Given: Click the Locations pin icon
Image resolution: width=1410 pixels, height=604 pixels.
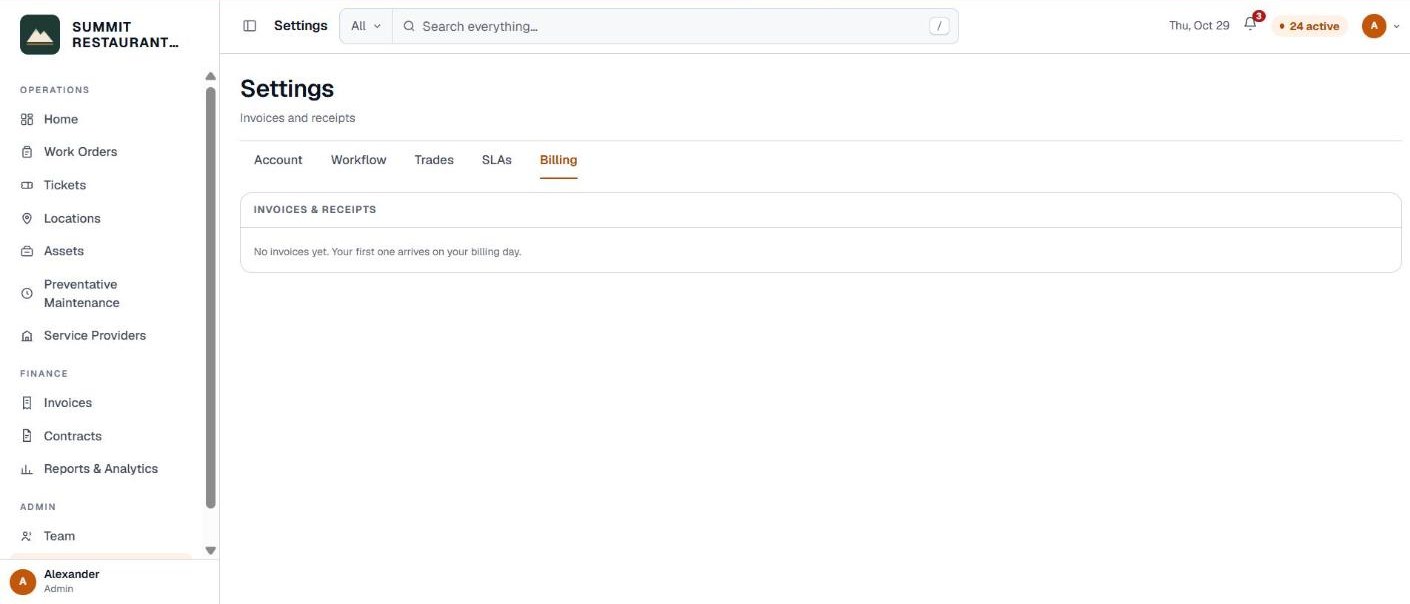Looking at the screenshot, I should pyautogui.click(x=27, y=218).
